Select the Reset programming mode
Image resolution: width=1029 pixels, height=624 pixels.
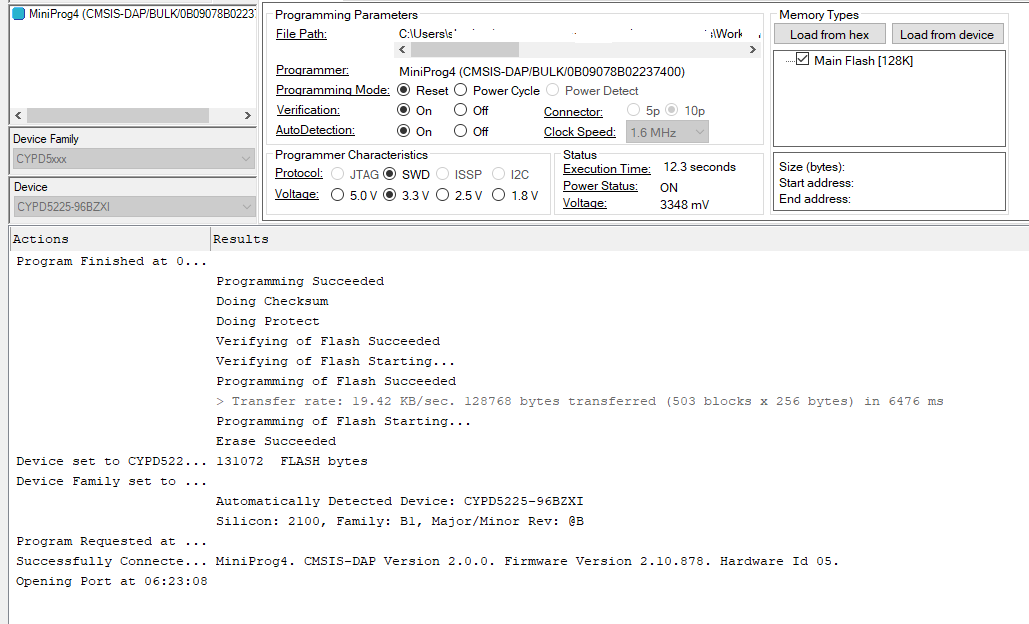[x=404, y=90]
